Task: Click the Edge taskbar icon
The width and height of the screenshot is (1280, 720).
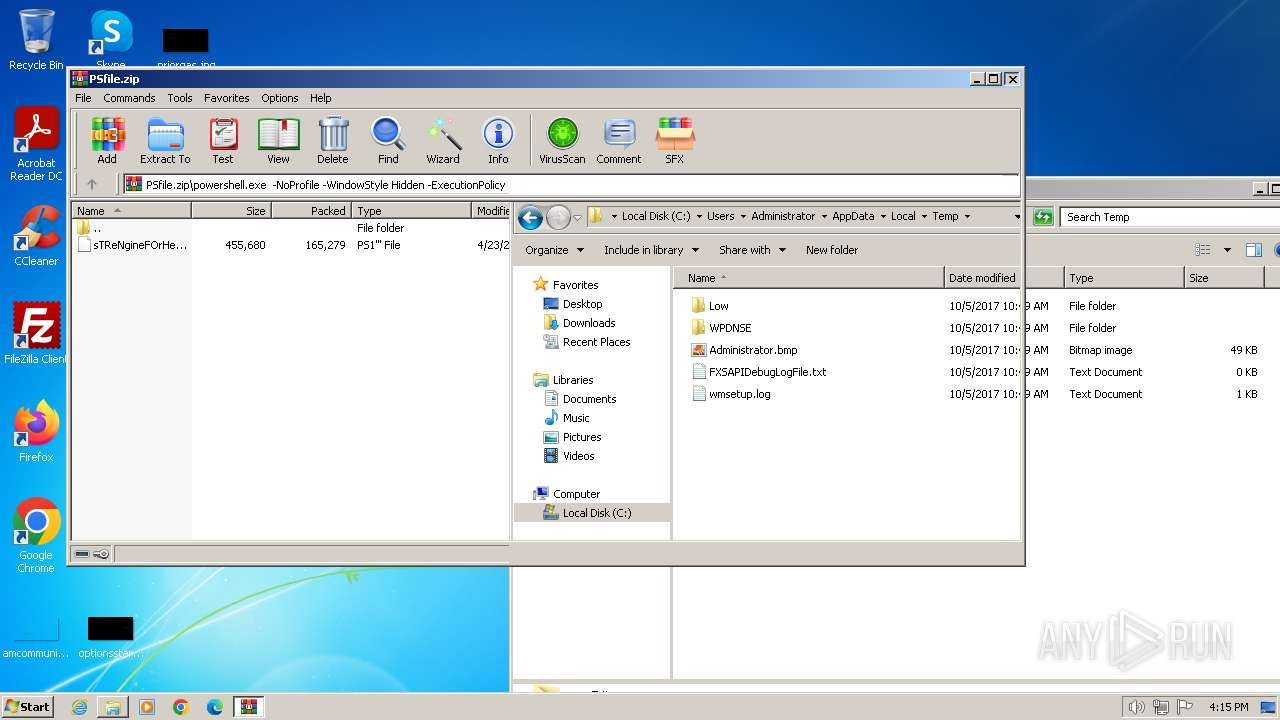Action: [x=215, y=707]
